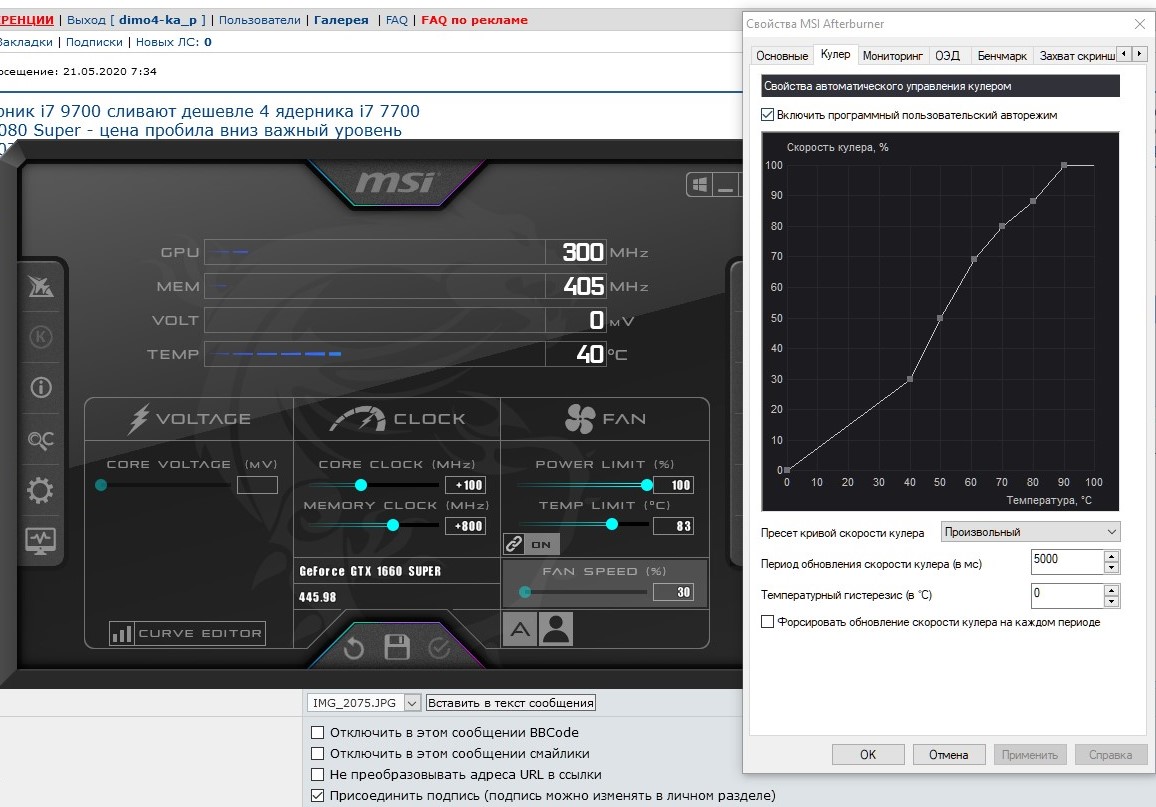Viewport: 1156px width, 807px height.
Task: Enable forcing fan speed update each period
Action: tap(767, 622)
